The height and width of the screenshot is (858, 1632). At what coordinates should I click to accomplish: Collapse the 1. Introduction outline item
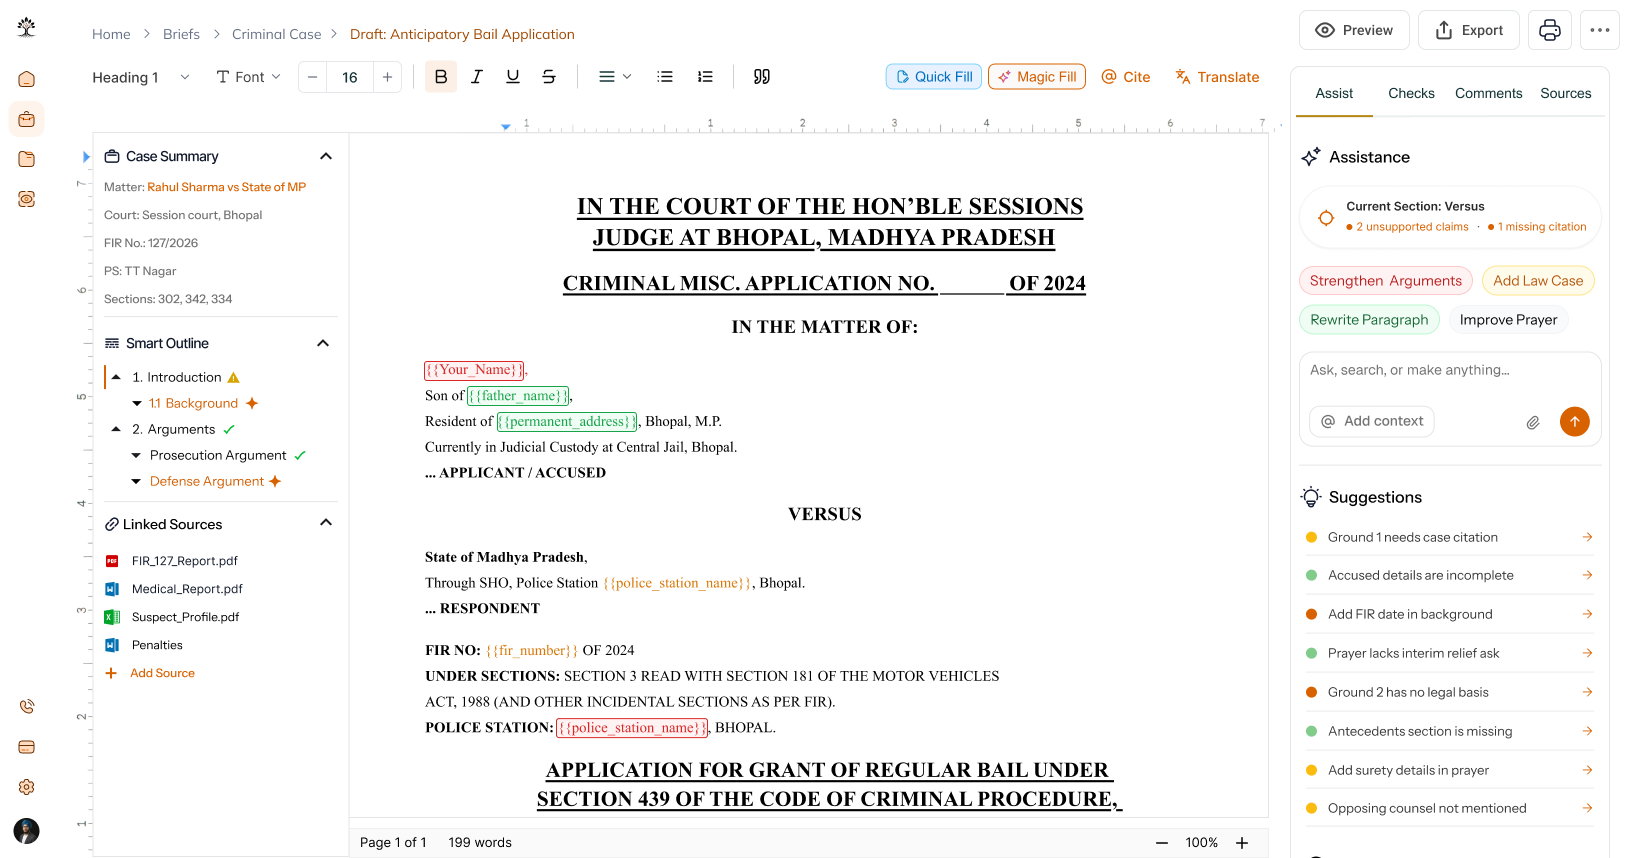pyautogui.click(x=116, y=377)
